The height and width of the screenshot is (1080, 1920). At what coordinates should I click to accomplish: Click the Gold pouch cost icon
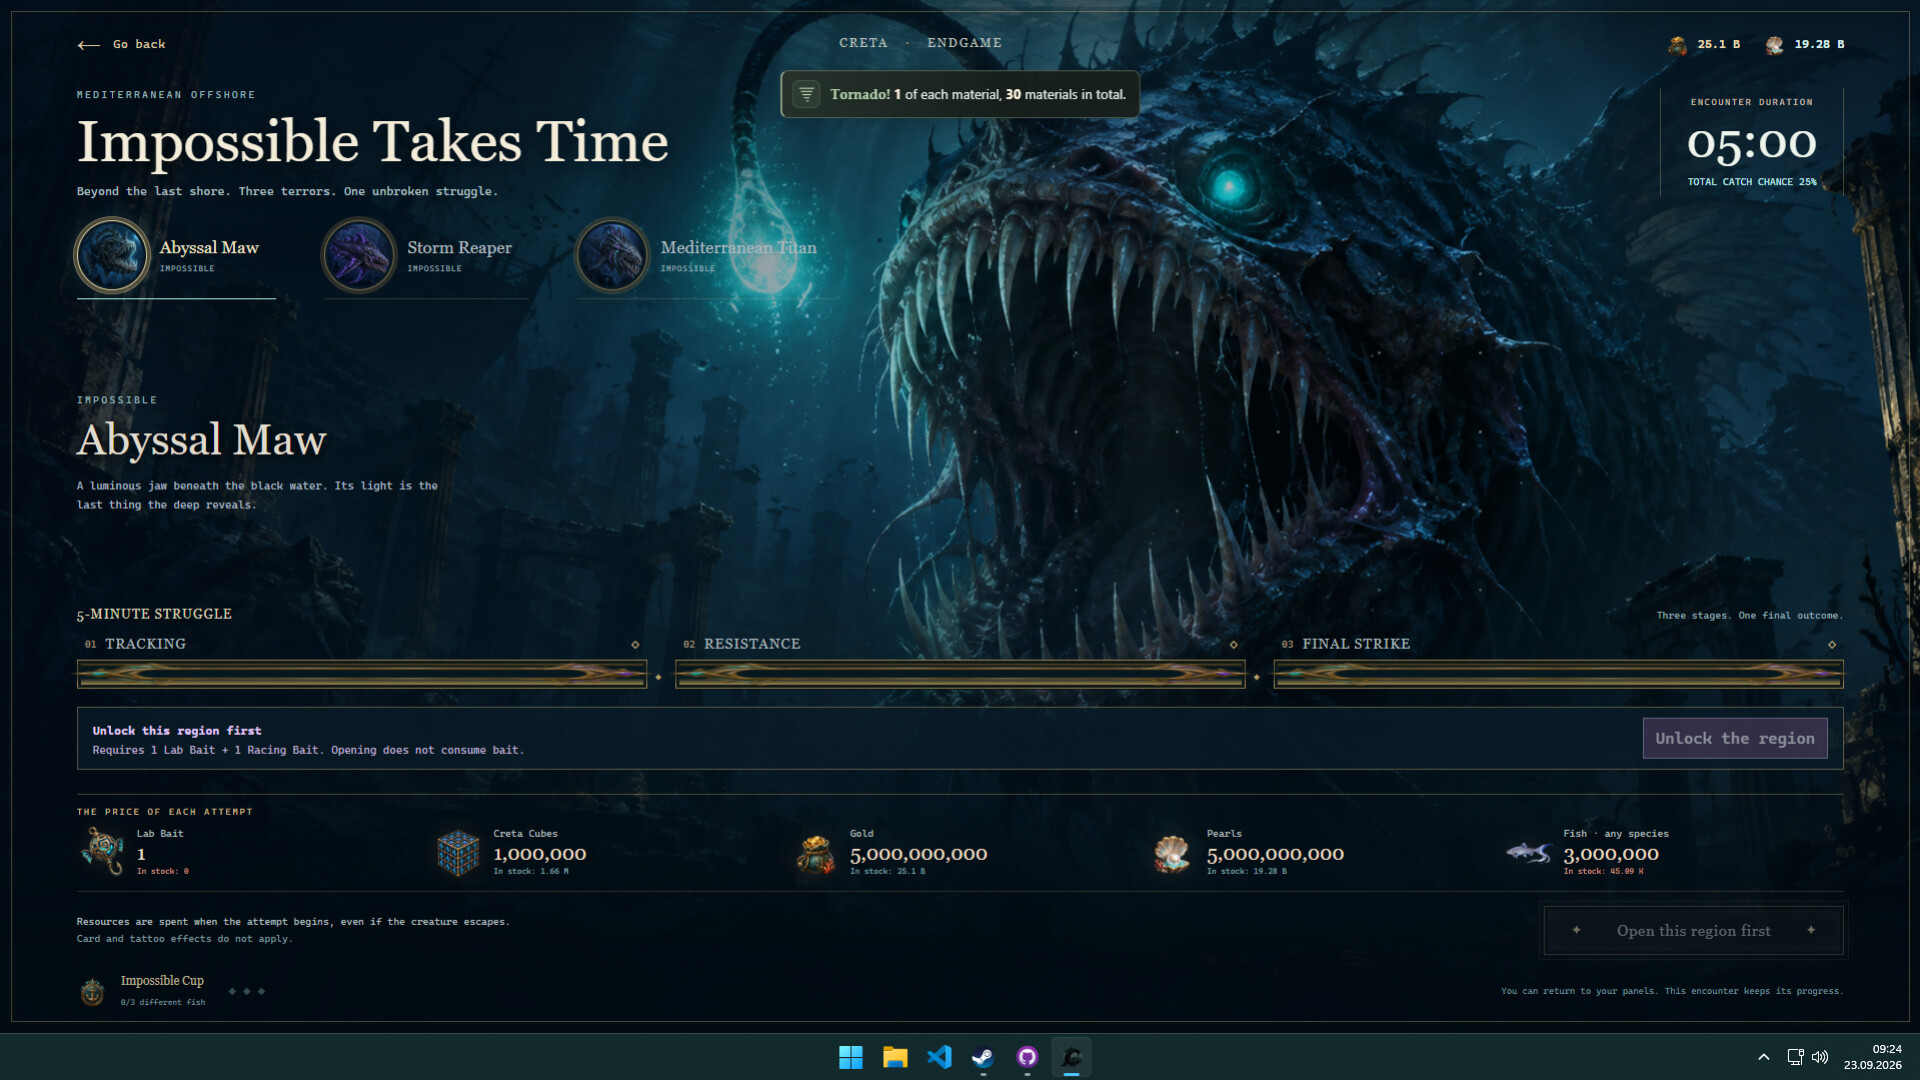pyautogui.click(x=815, y=854)
